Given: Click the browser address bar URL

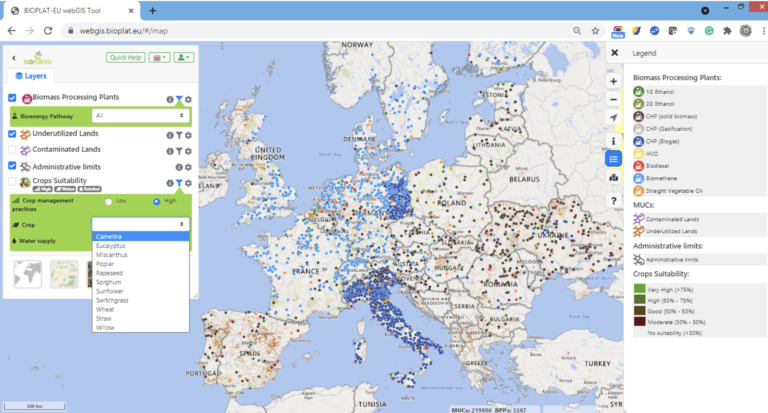Looking at the screenshot, I should point(123,31).
